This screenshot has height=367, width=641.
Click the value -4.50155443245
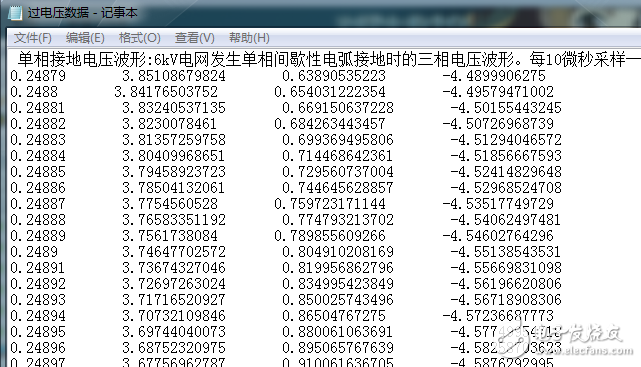[x=506, y=108]
